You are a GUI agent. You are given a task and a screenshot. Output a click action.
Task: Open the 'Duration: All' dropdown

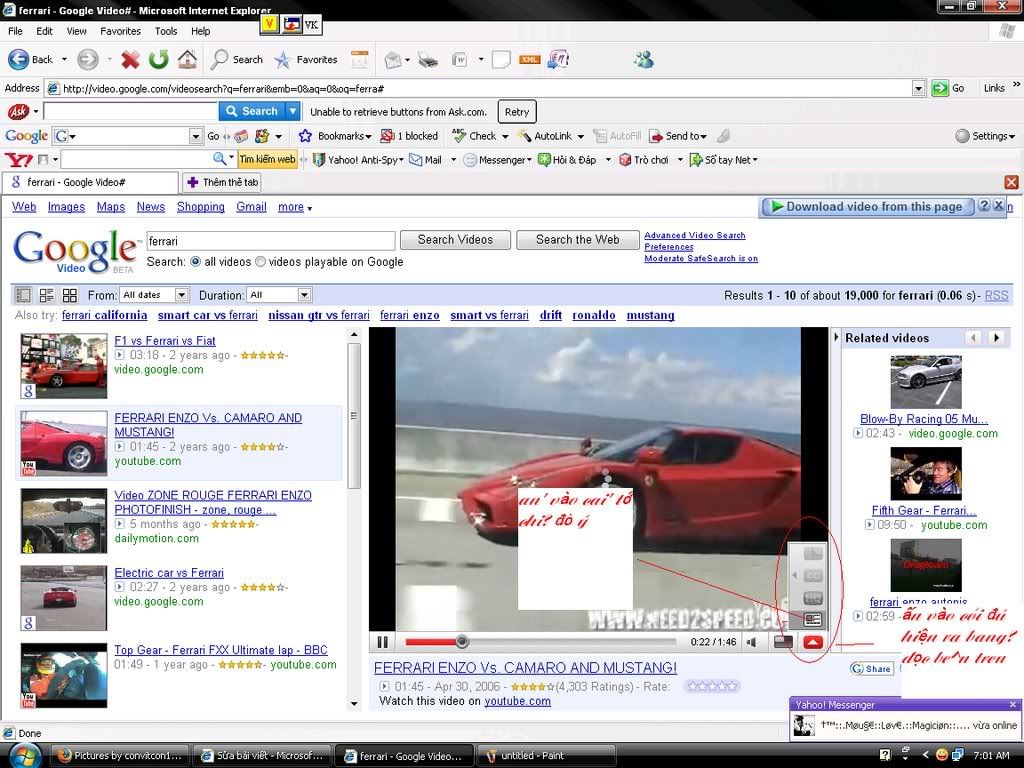point(279,295)
